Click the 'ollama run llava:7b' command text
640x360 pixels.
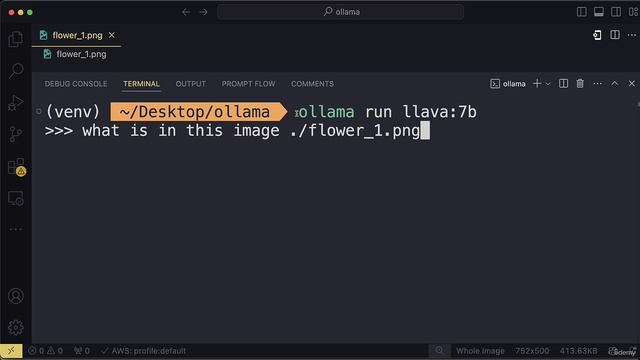(x=388, y=112)
